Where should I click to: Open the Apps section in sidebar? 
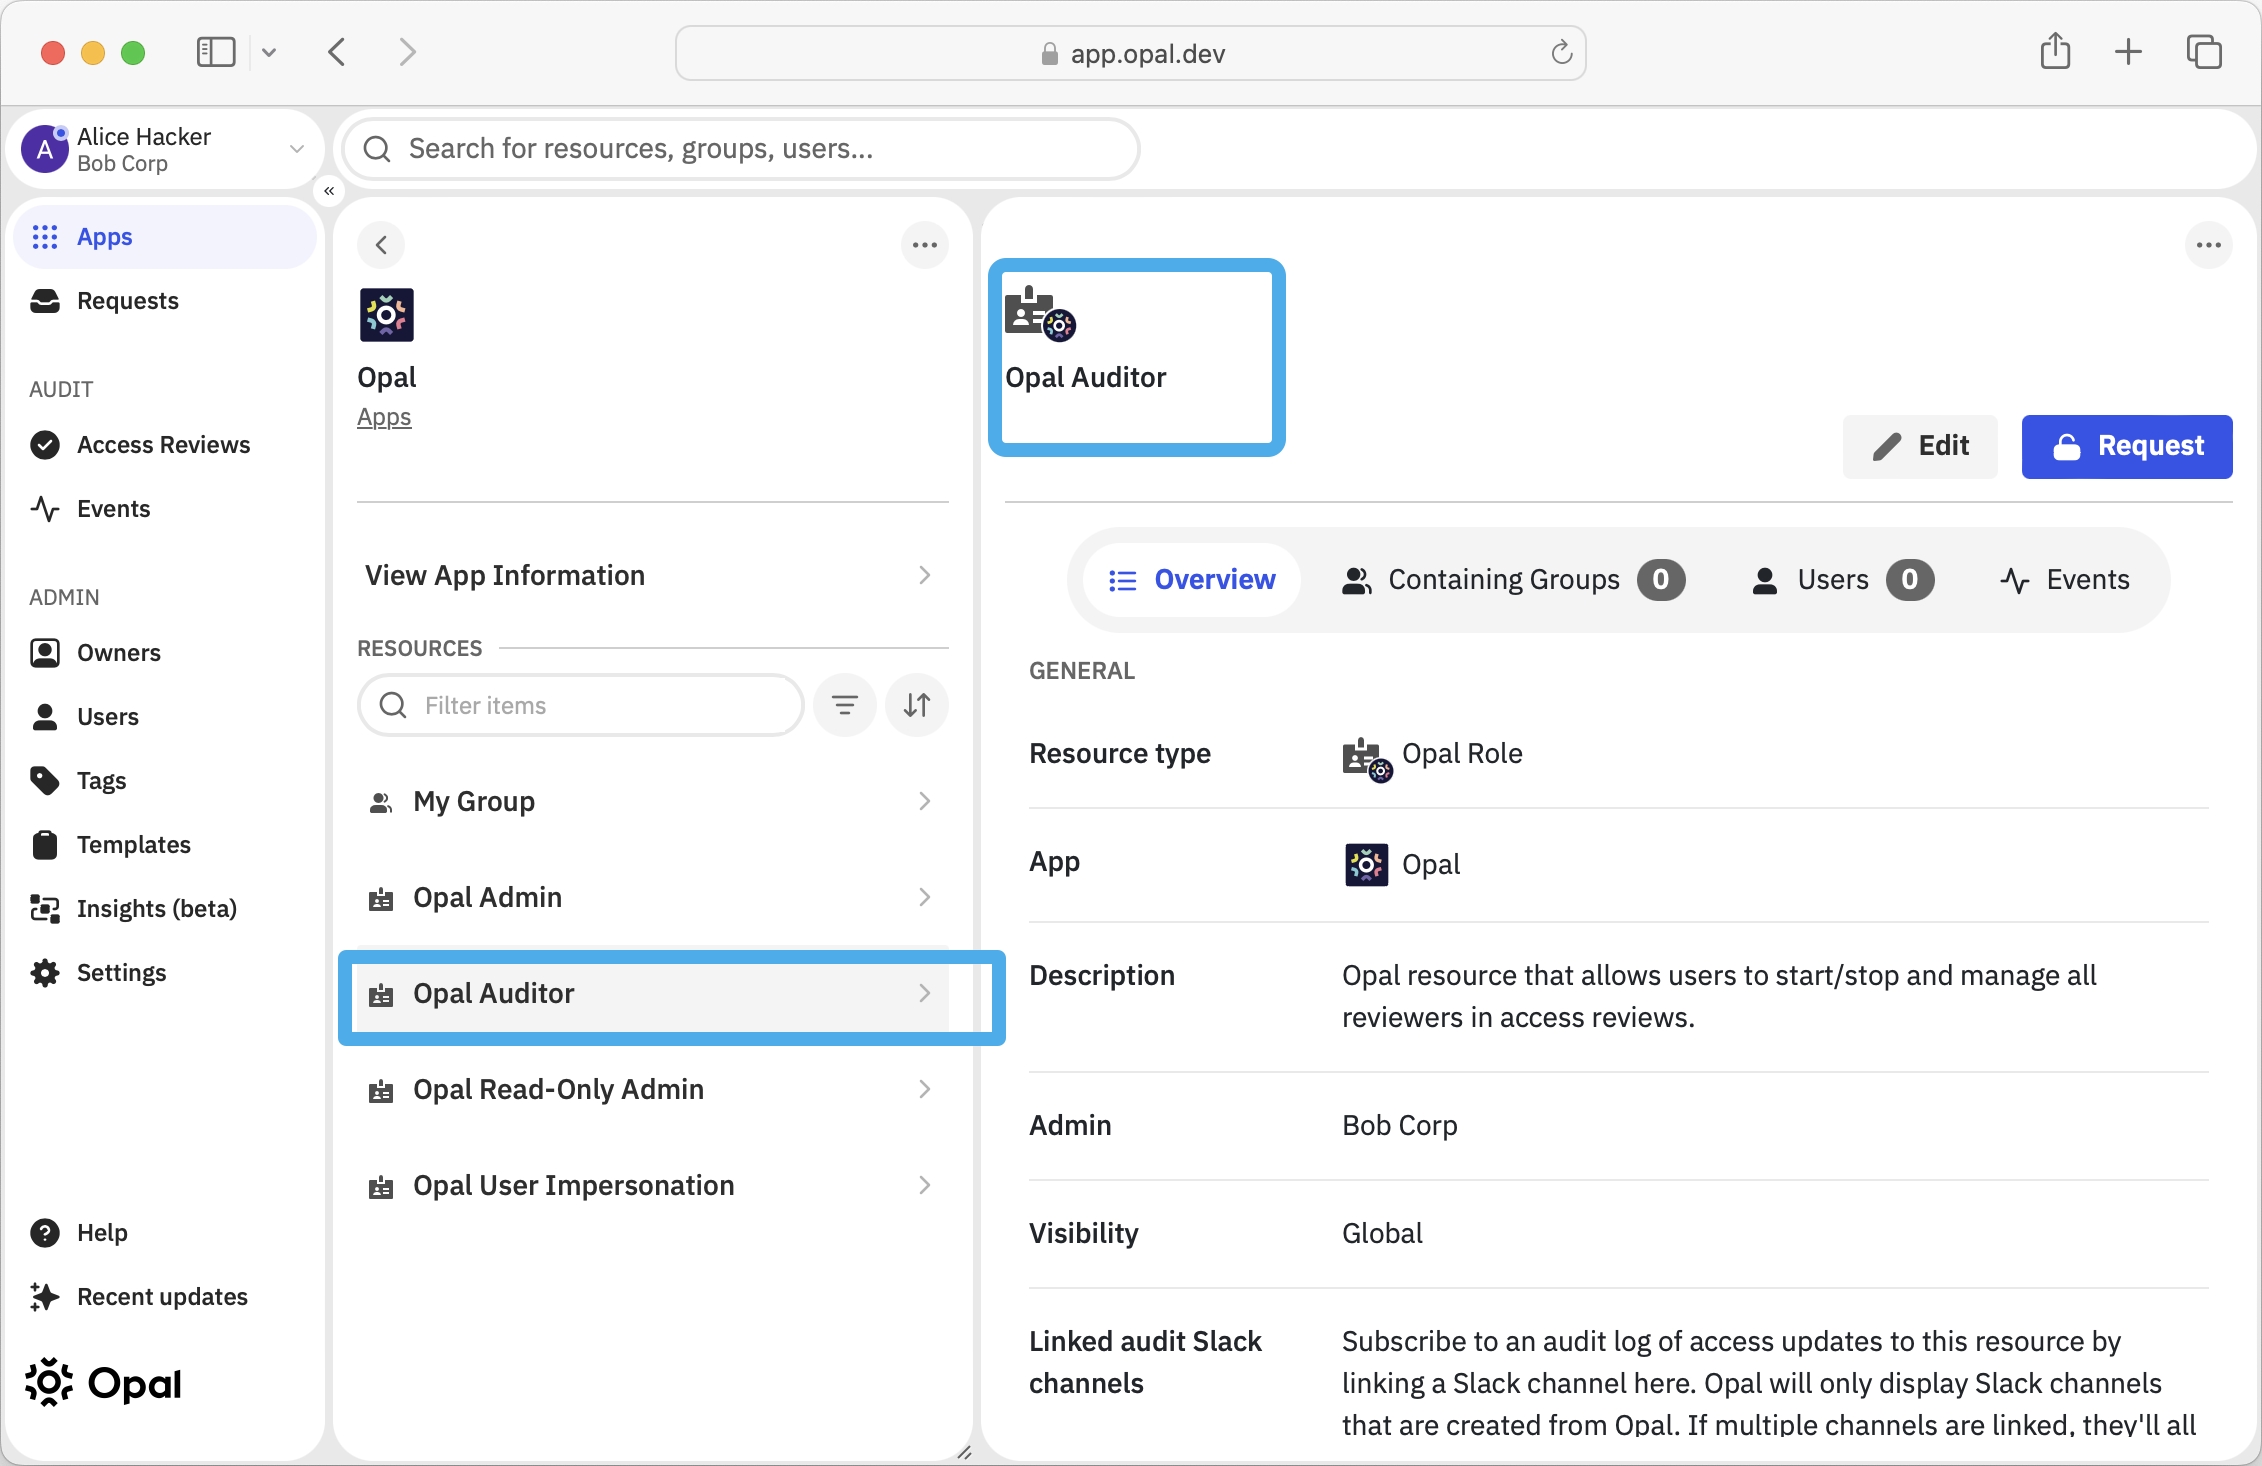(165, 237)
